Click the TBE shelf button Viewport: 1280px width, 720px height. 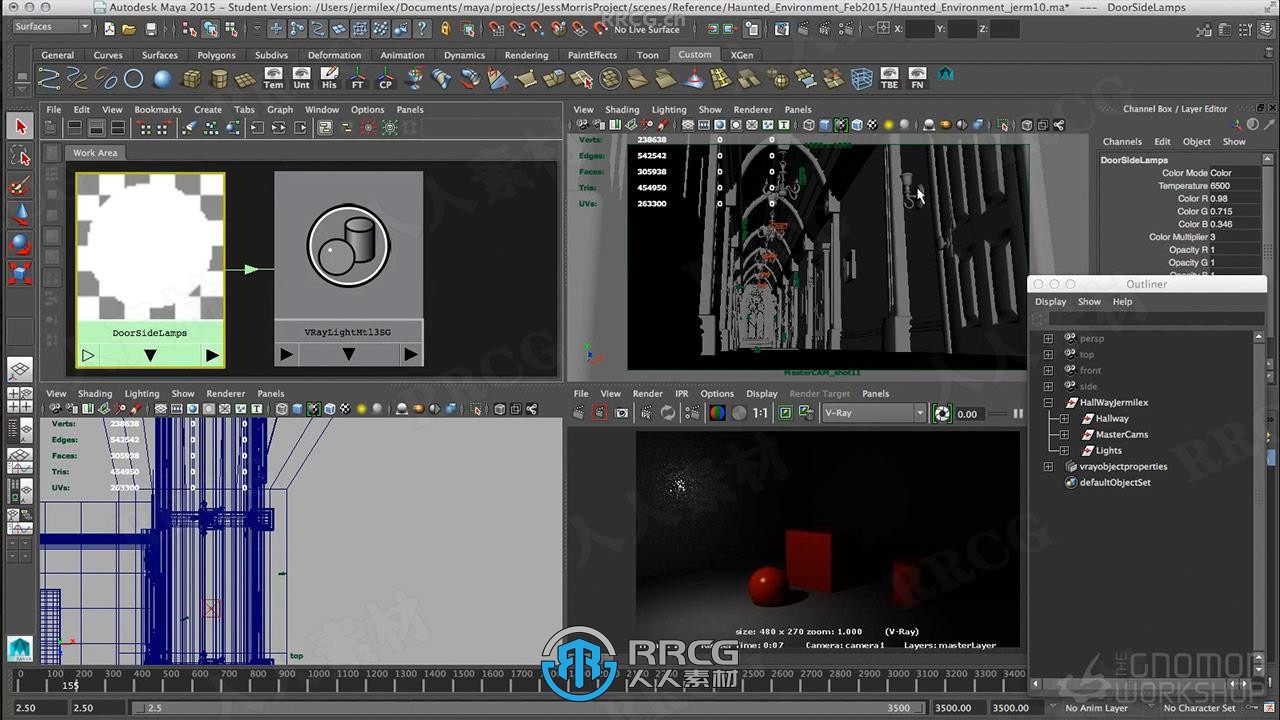pos(889,79)
